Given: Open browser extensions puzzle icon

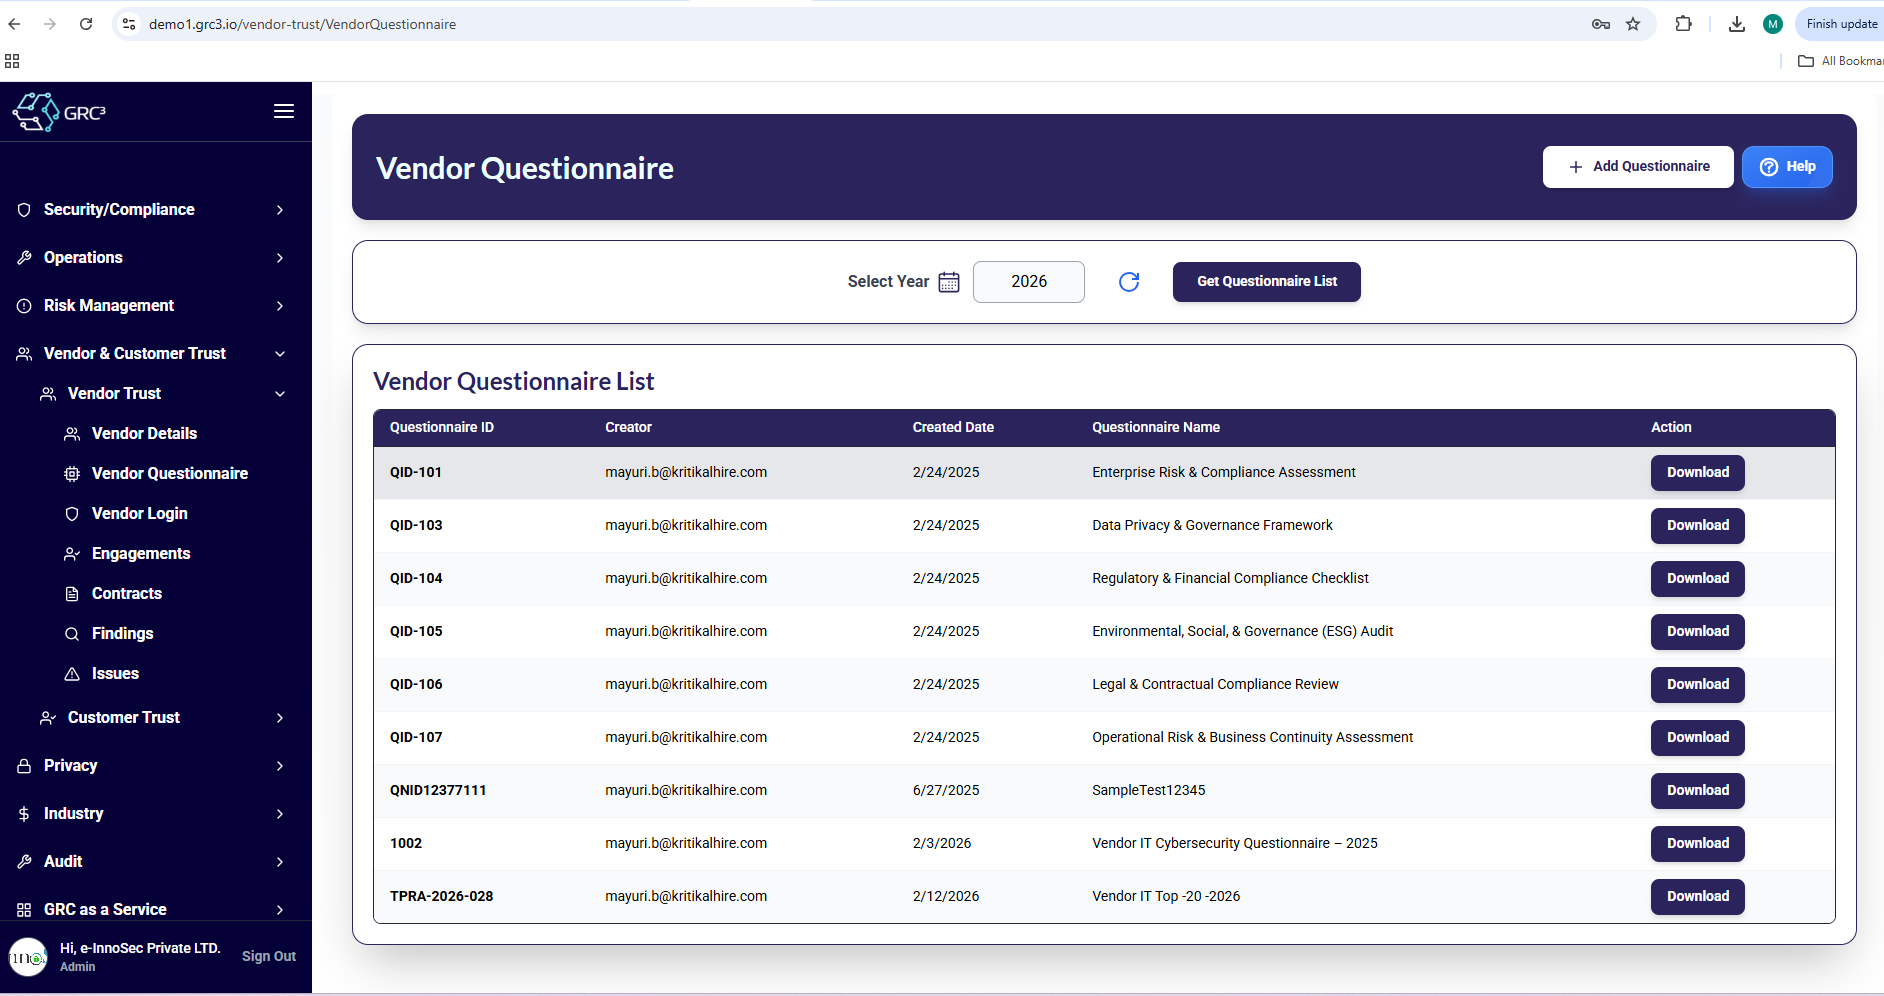Looking at the screenshot, I should (x=1684, y=24).
